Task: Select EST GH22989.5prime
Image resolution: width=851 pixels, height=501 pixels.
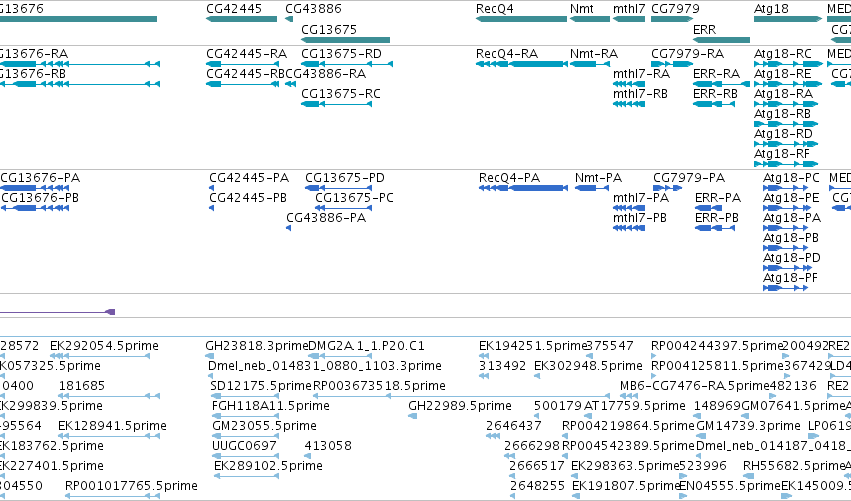Action: click(412, 416)
